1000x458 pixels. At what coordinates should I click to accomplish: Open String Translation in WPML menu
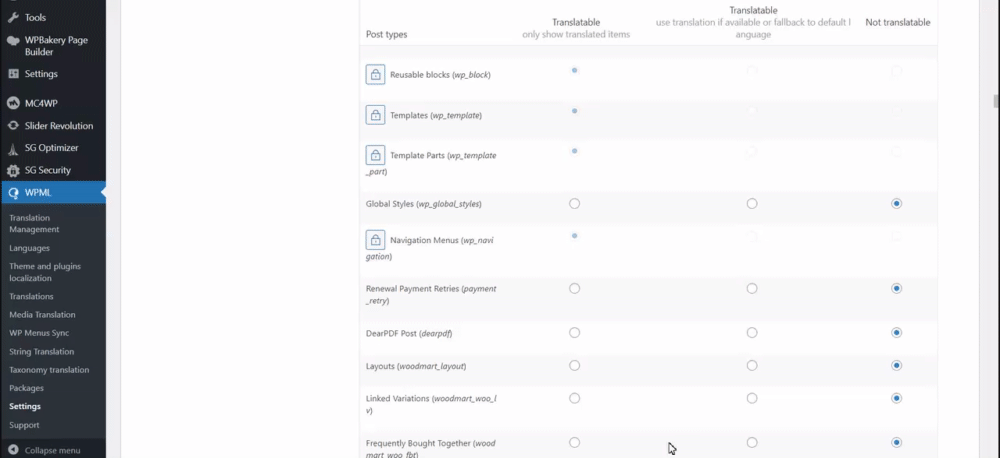41,351
